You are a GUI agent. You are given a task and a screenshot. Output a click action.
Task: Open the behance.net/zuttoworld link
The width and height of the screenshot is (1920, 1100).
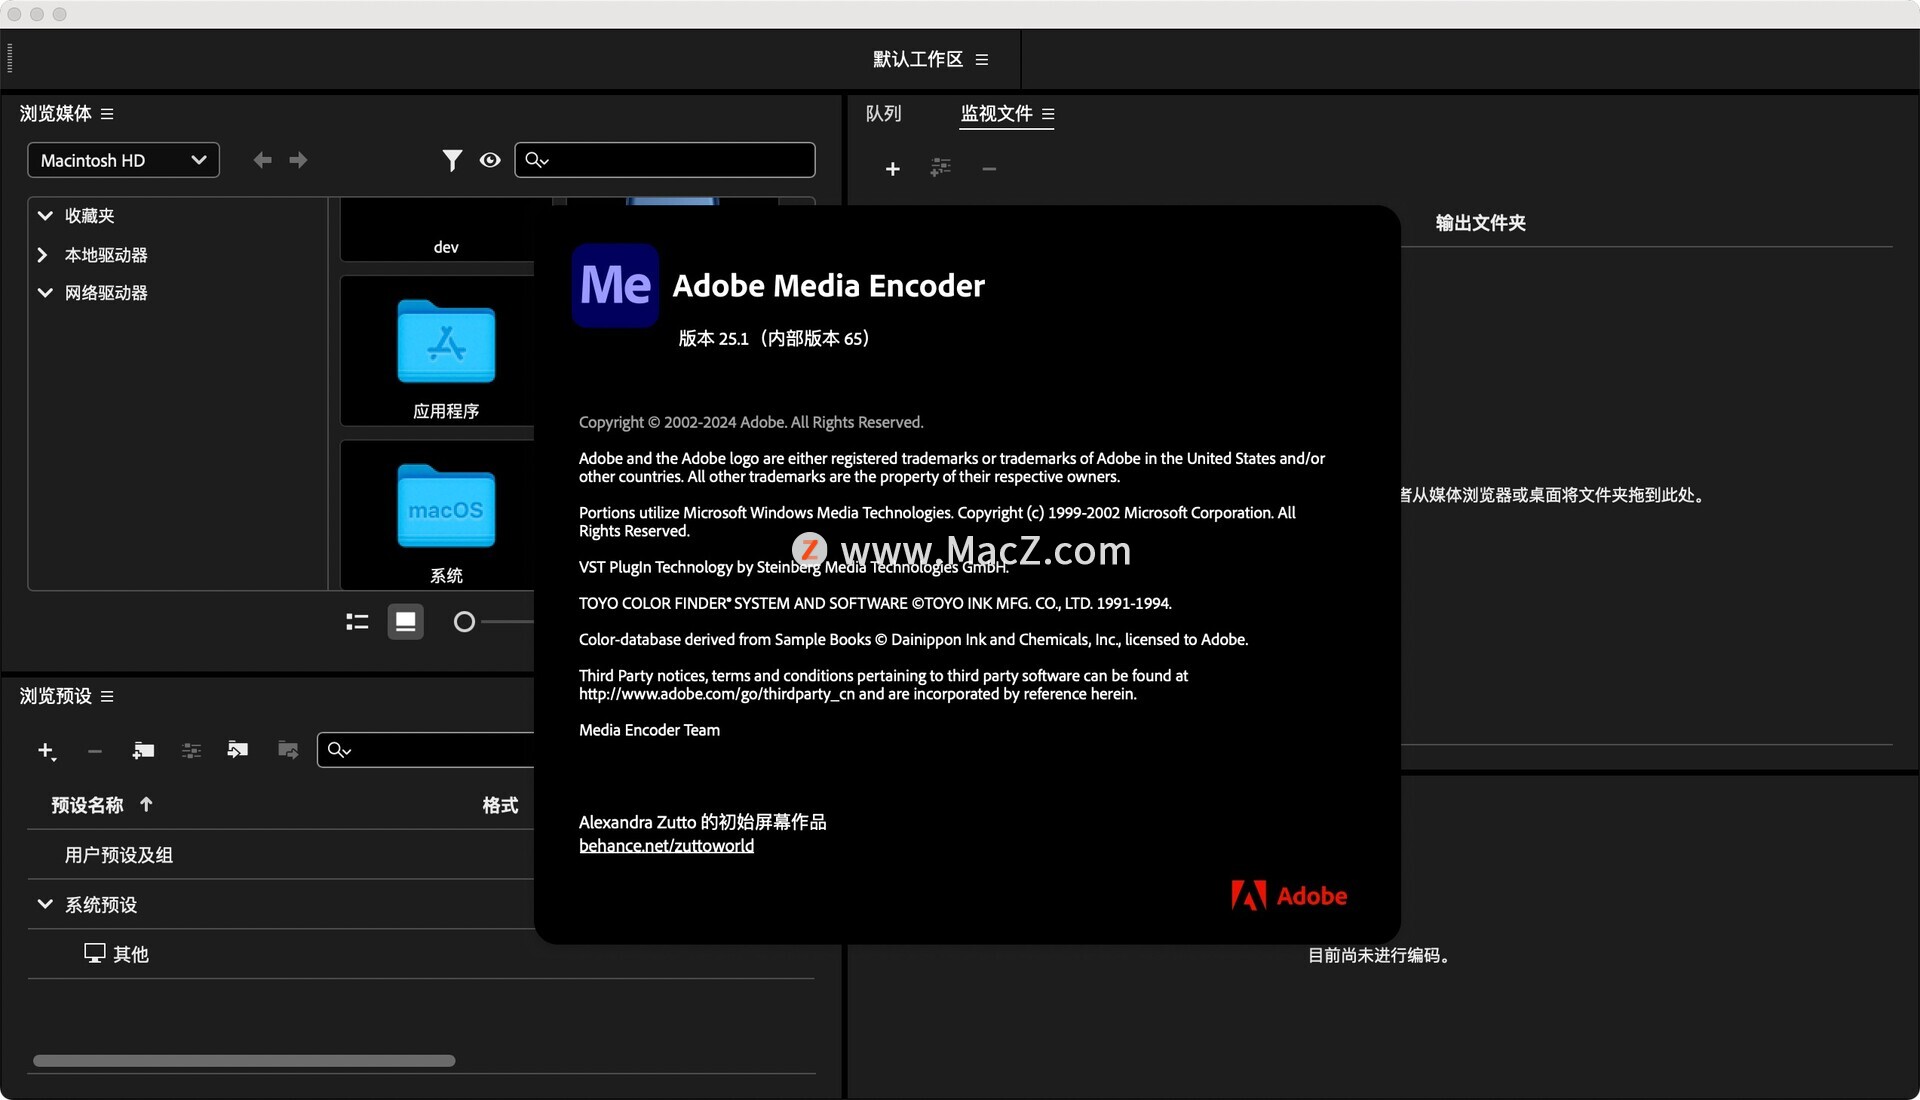pos(667,846)
